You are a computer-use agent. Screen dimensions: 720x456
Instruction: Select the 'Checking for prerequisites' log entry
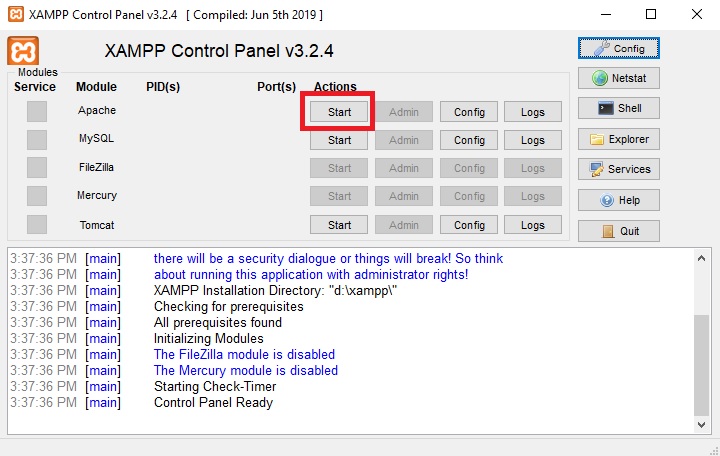(x=229, y=306)
